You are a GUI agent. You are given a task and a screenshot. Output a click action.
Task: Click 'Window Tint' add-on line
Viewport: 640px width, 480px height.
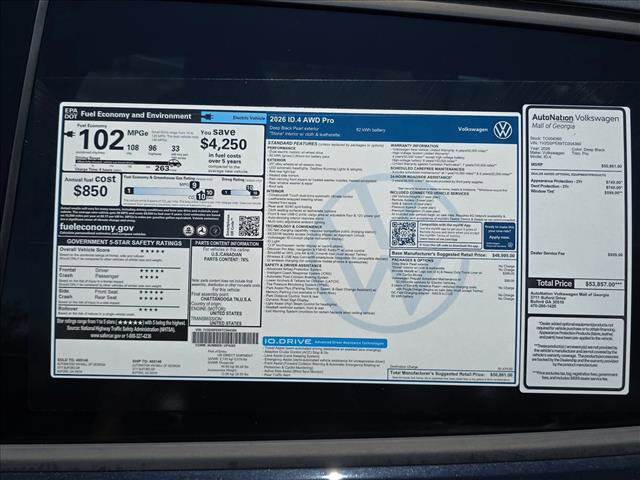coord(576,191)
